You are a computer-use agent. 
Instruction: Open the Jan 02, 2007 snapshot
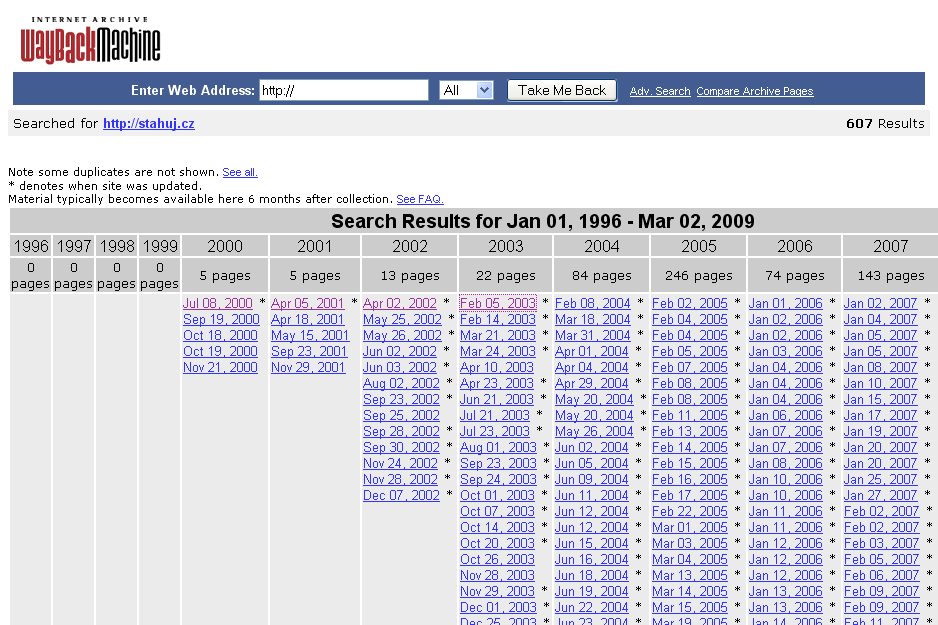[880, 303]
